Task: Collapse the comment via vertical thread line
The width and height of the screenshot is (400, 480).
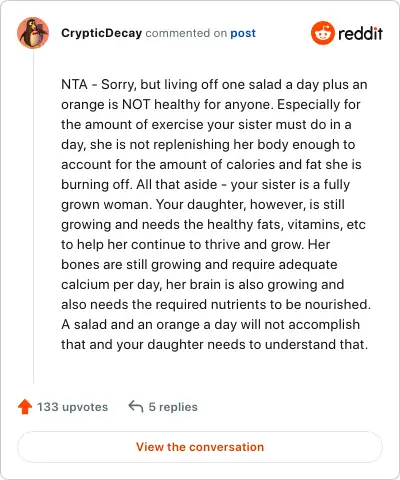Action: pos(33,217)
